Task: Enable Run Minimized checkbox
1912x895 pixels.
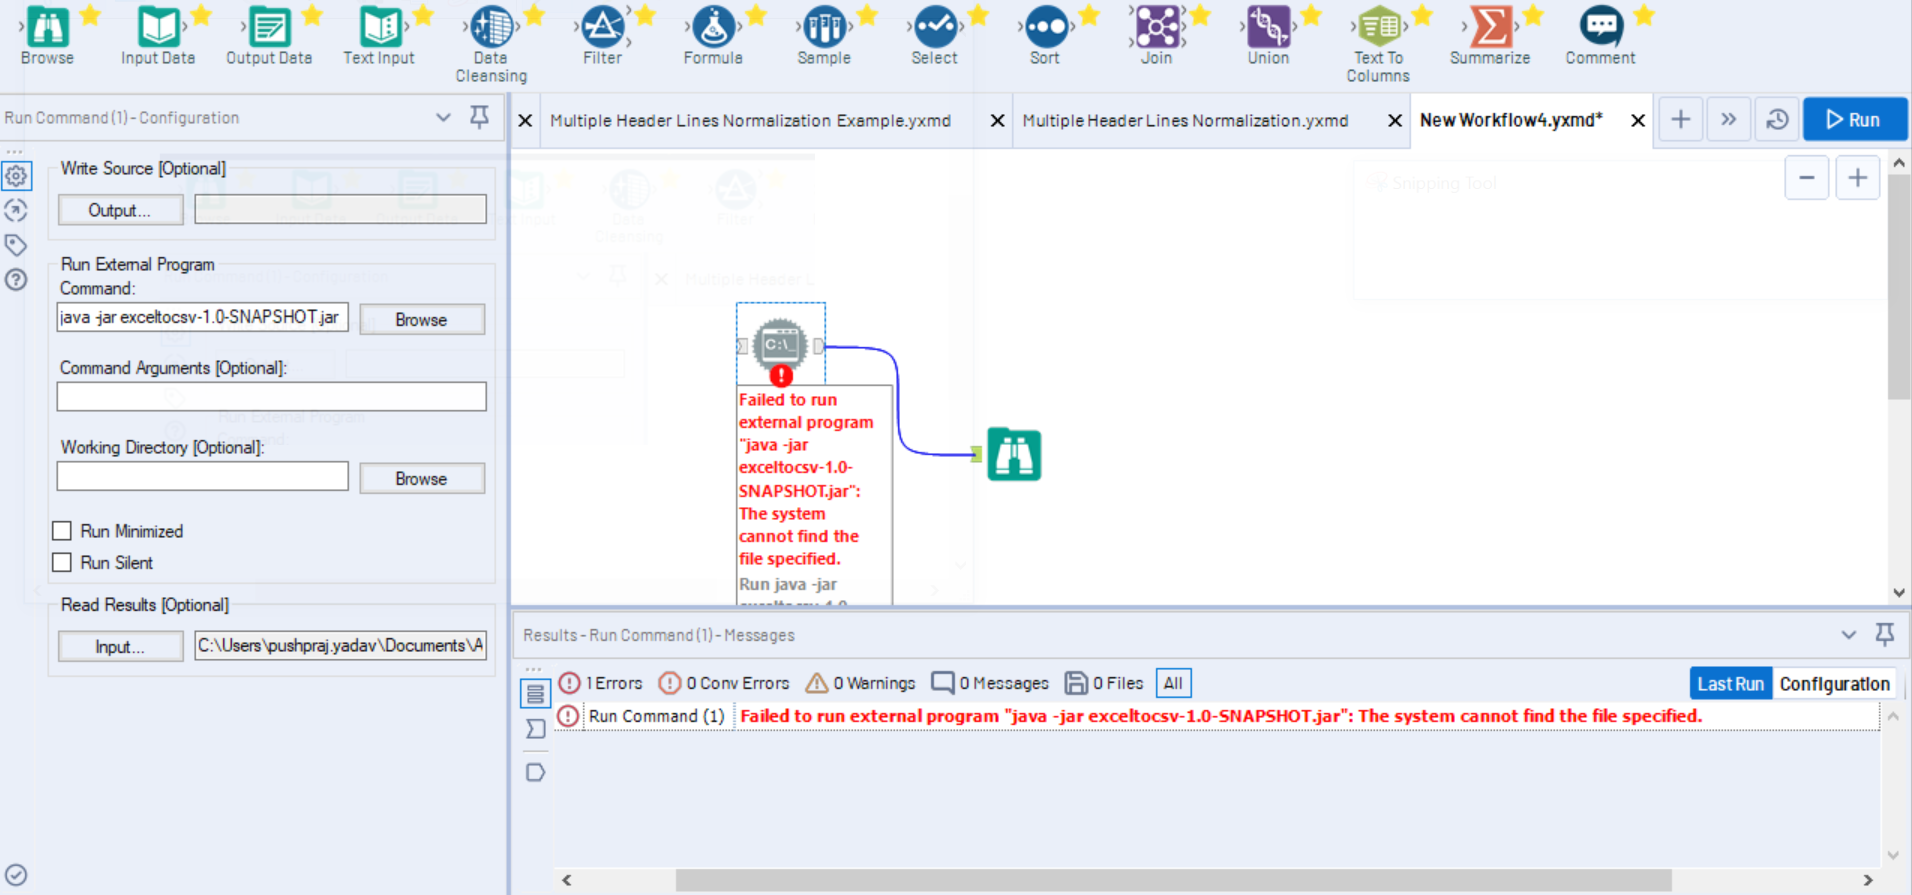Action: 62,531
